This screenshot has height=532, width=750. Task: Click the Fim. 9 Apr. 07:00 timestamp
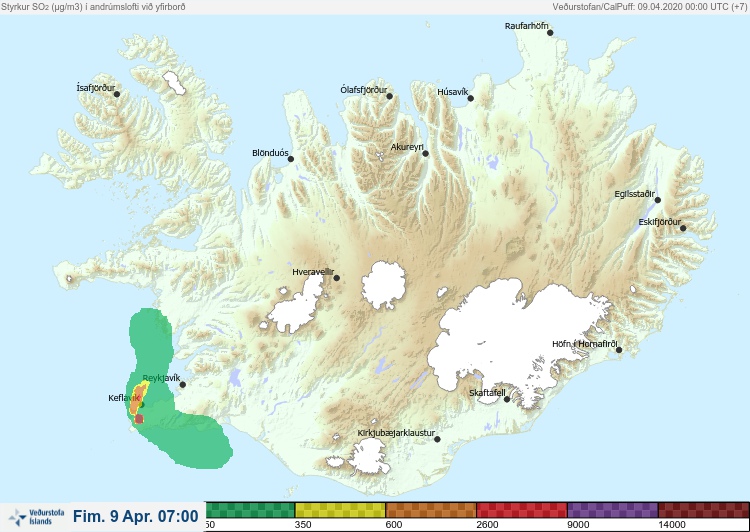coord(135,516)
